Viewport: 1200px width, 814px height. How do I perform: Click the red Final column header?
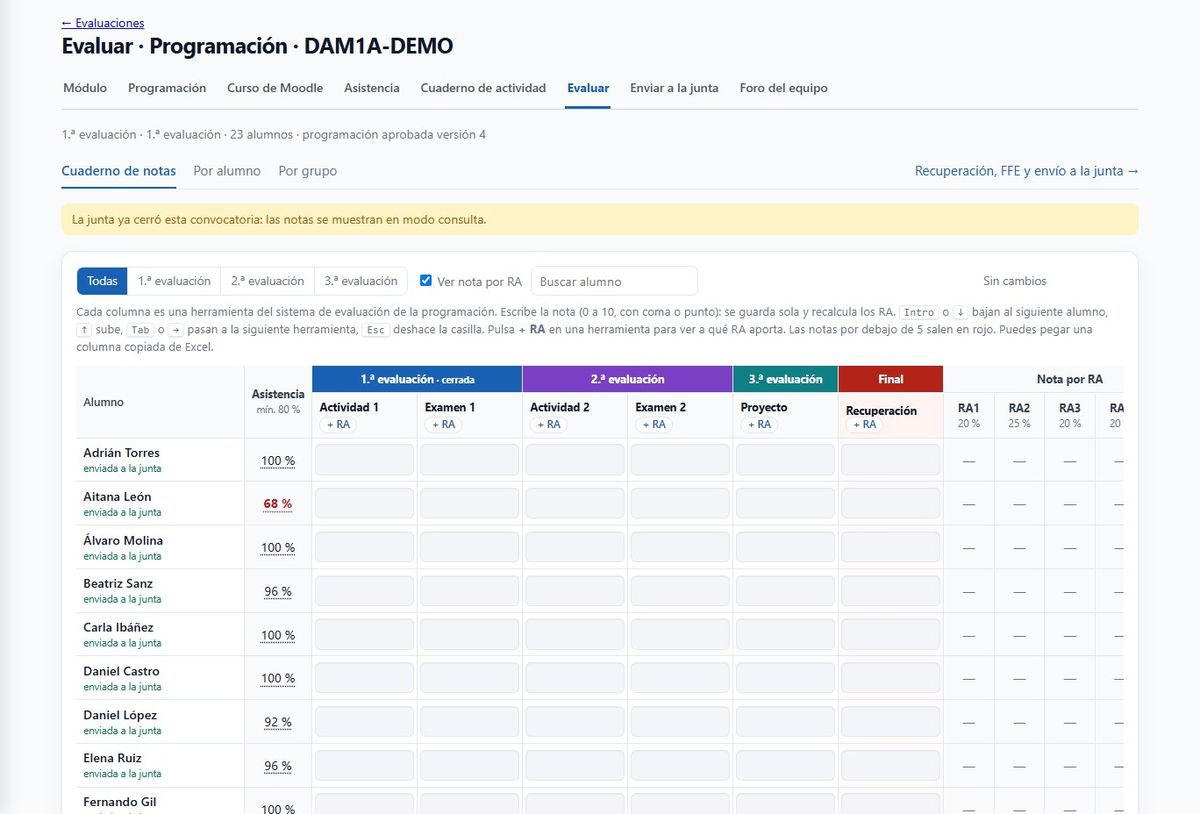(890, 379)
